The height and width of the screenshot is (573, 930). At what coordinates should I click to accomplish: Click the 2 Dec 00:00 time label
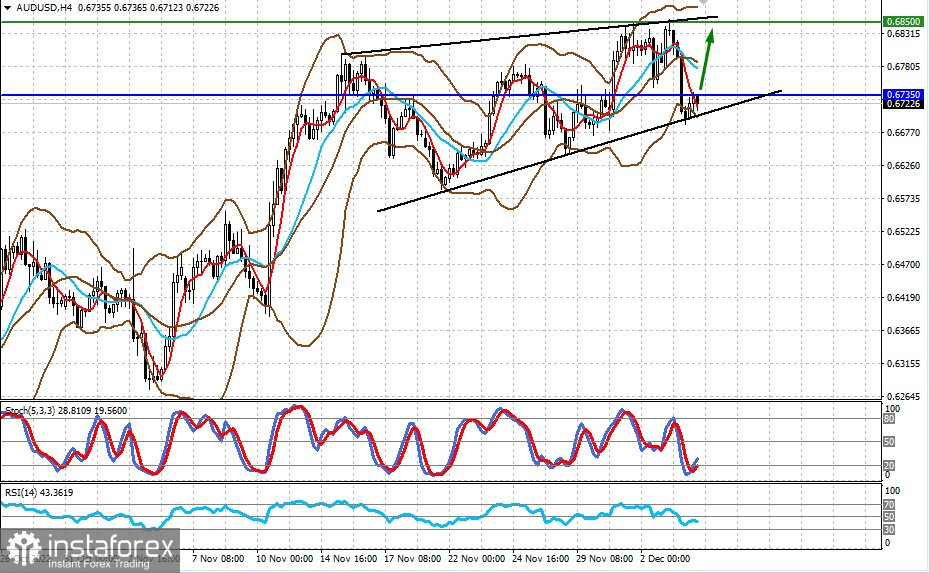coord(665,559)
